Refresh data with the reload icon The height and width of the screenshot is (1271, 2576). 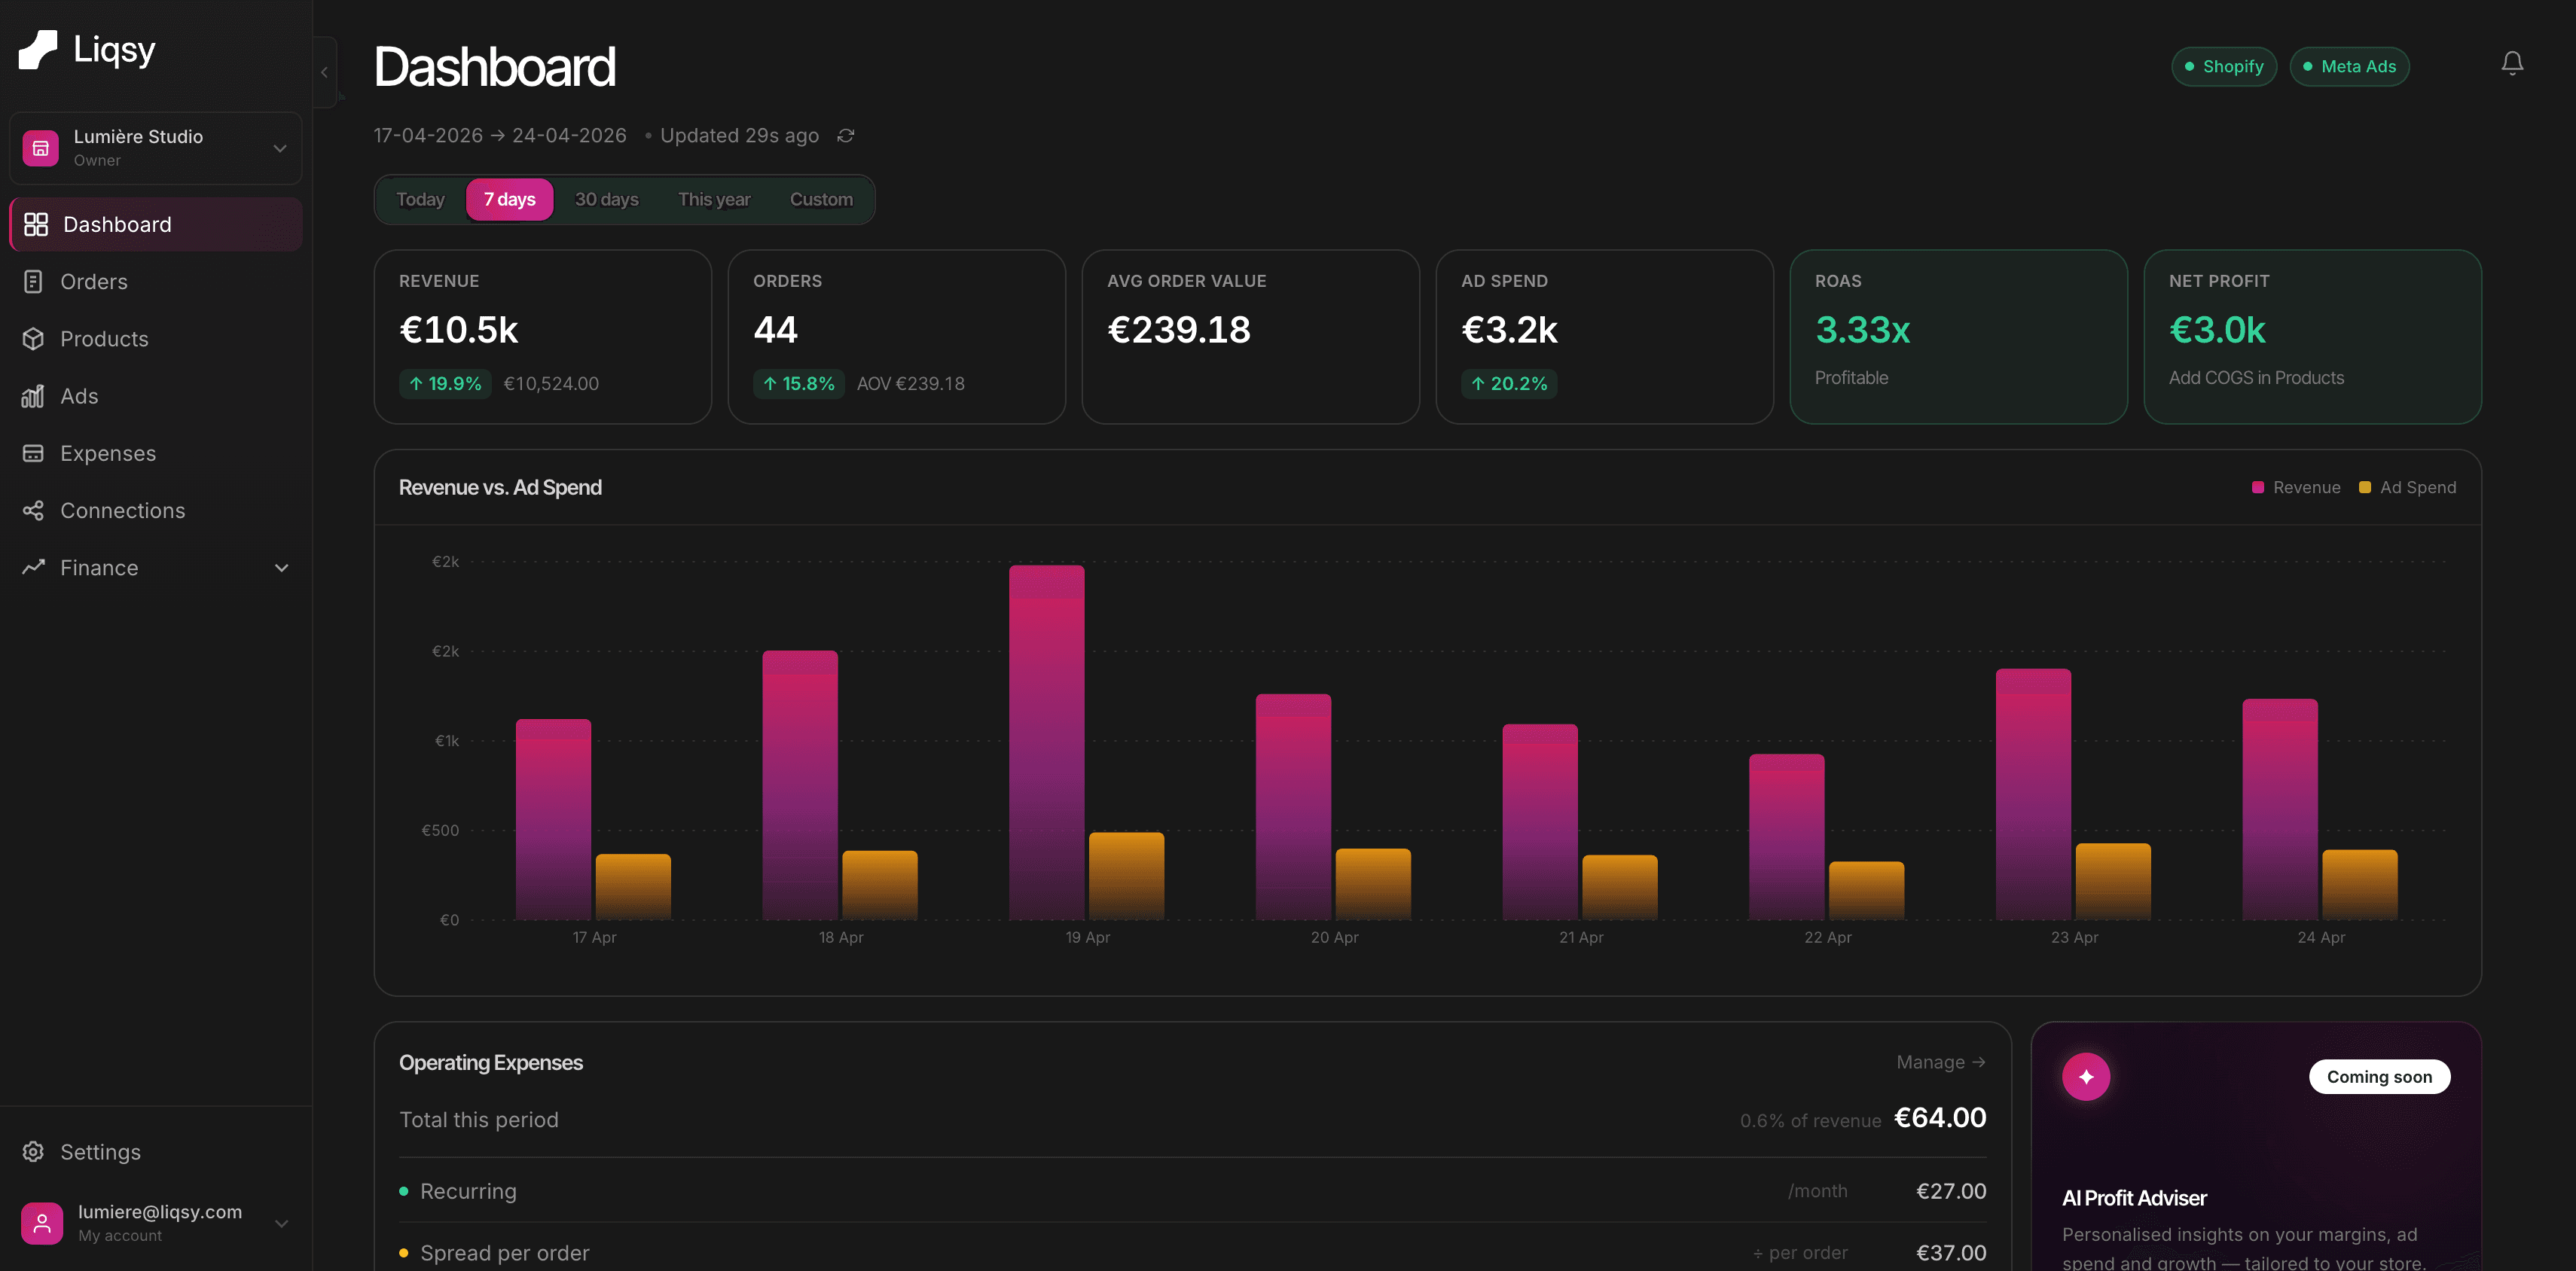845,135
